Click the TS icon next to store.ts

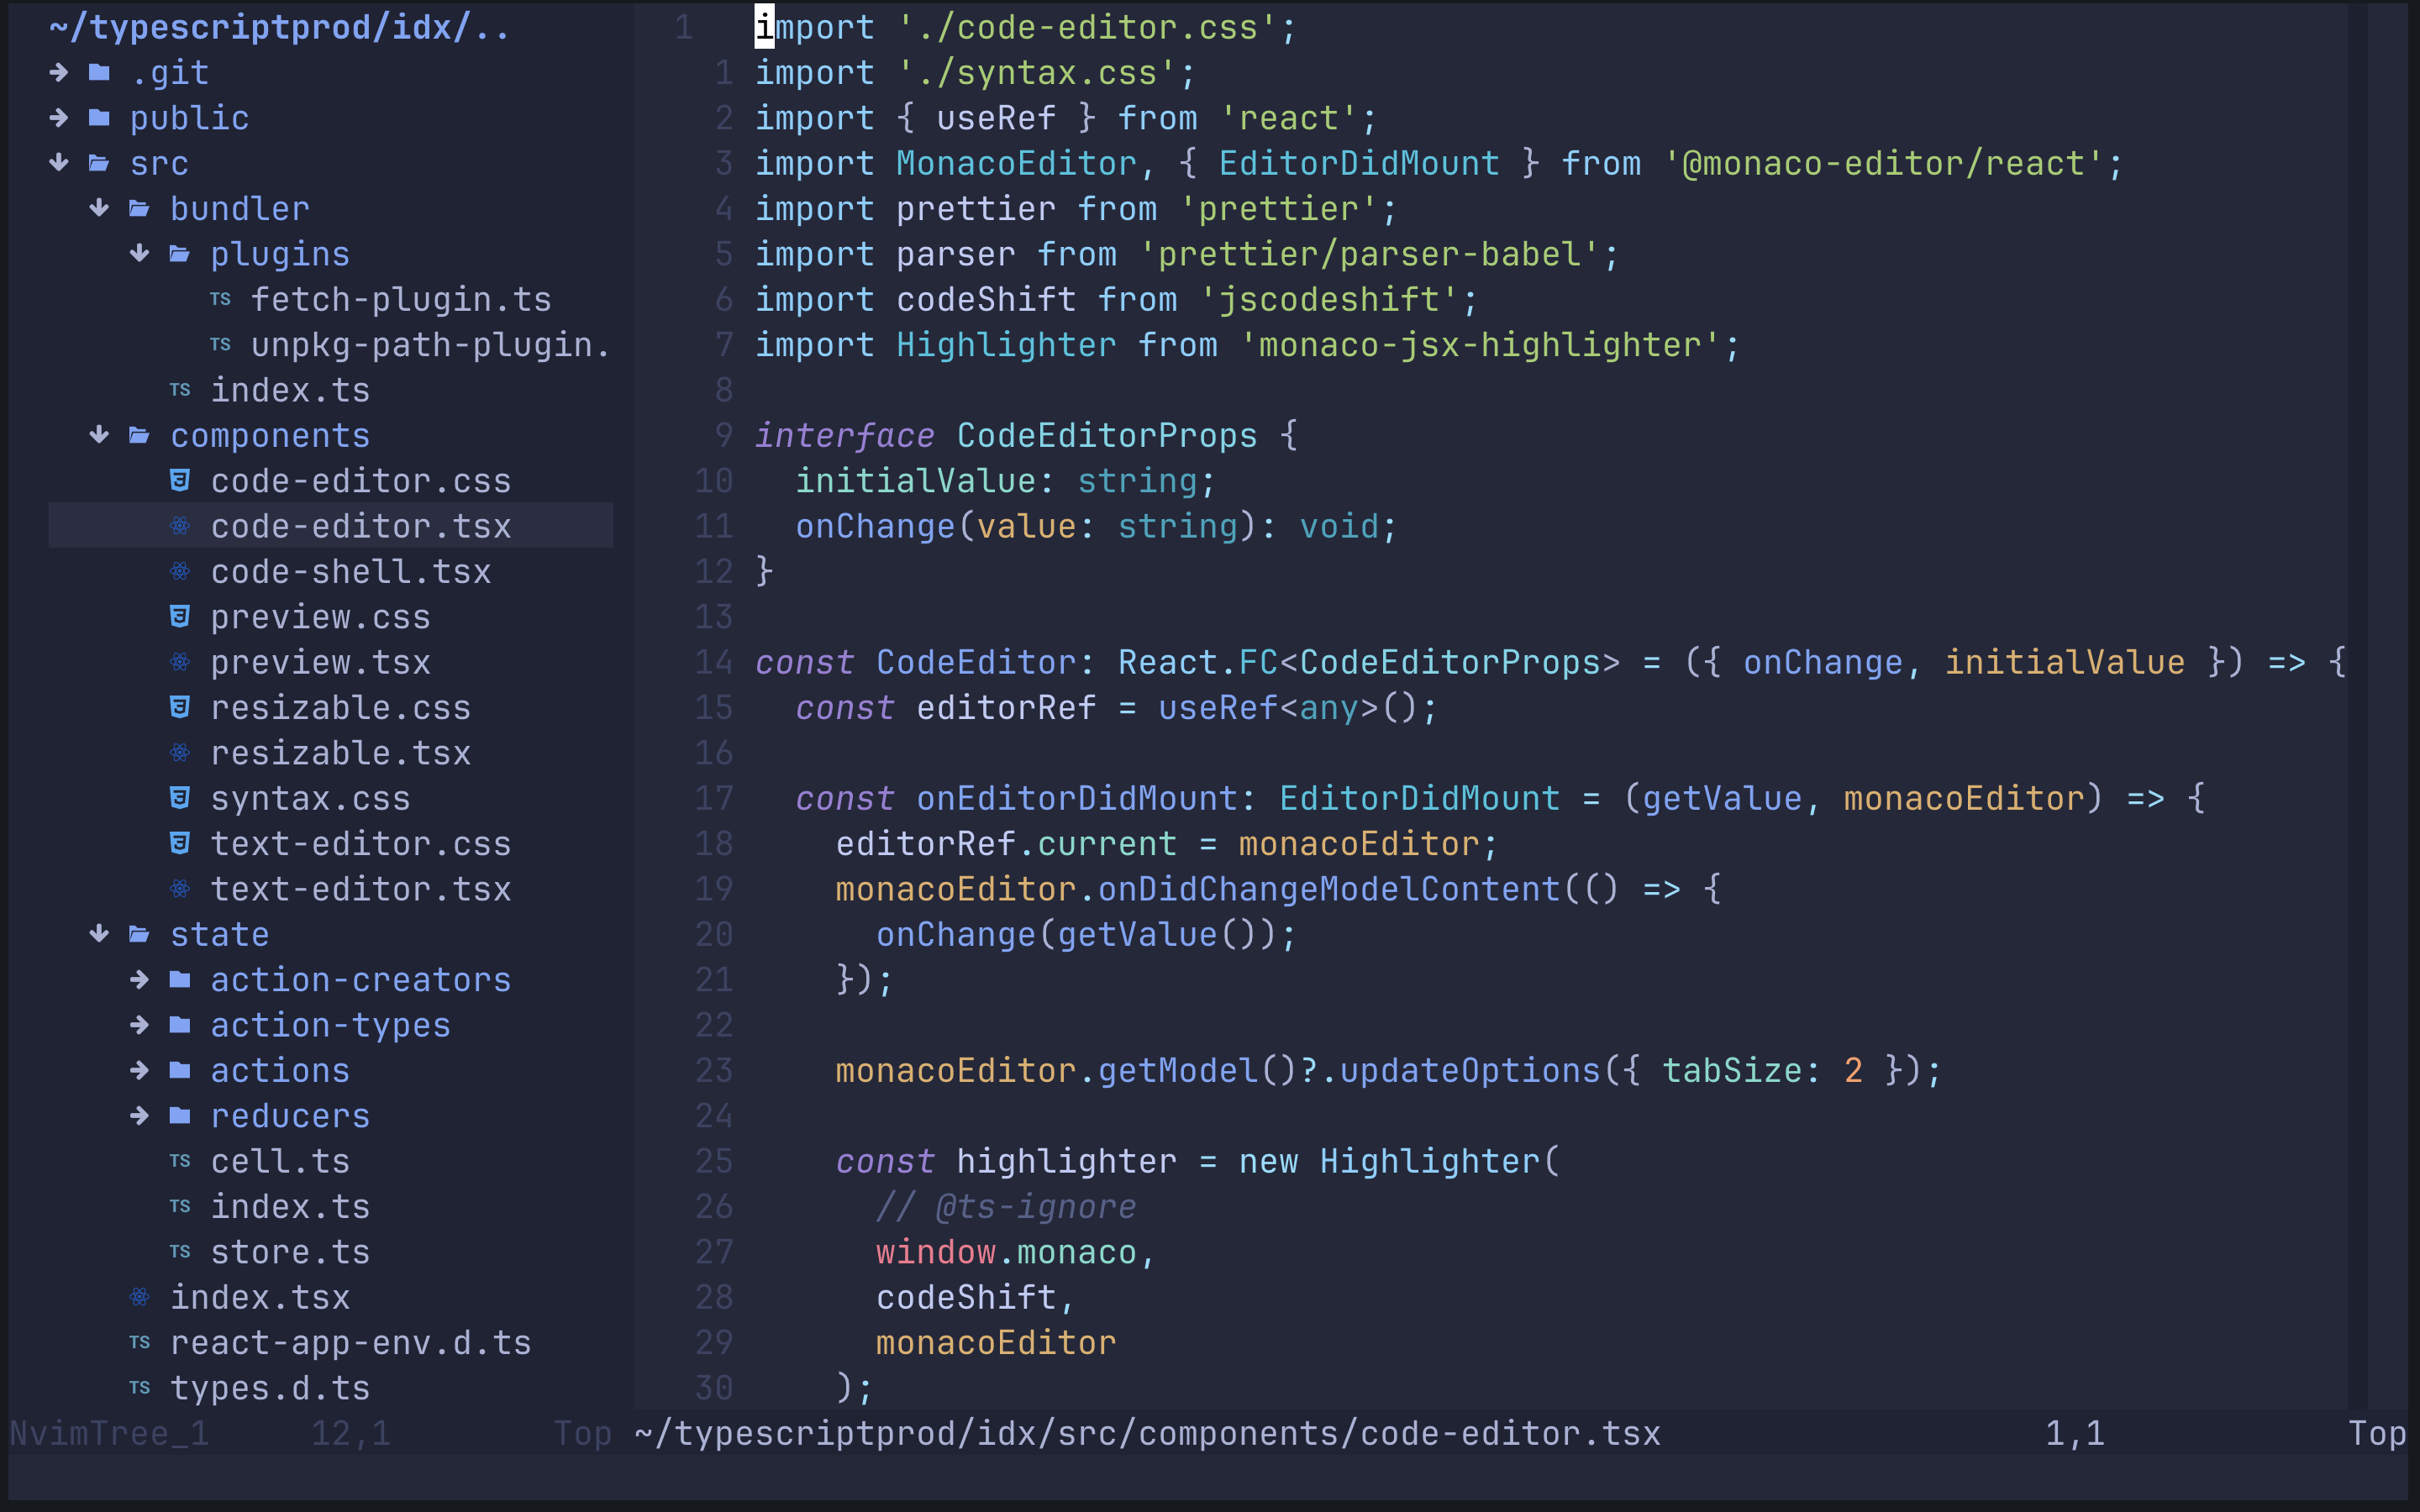180,1252
